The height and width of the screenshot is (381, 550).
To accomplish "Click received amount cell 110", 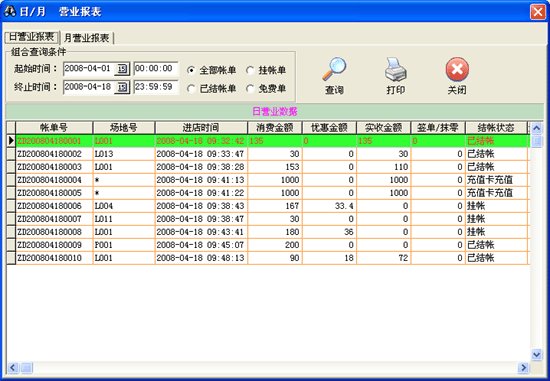I will click(x=384, y=167).
